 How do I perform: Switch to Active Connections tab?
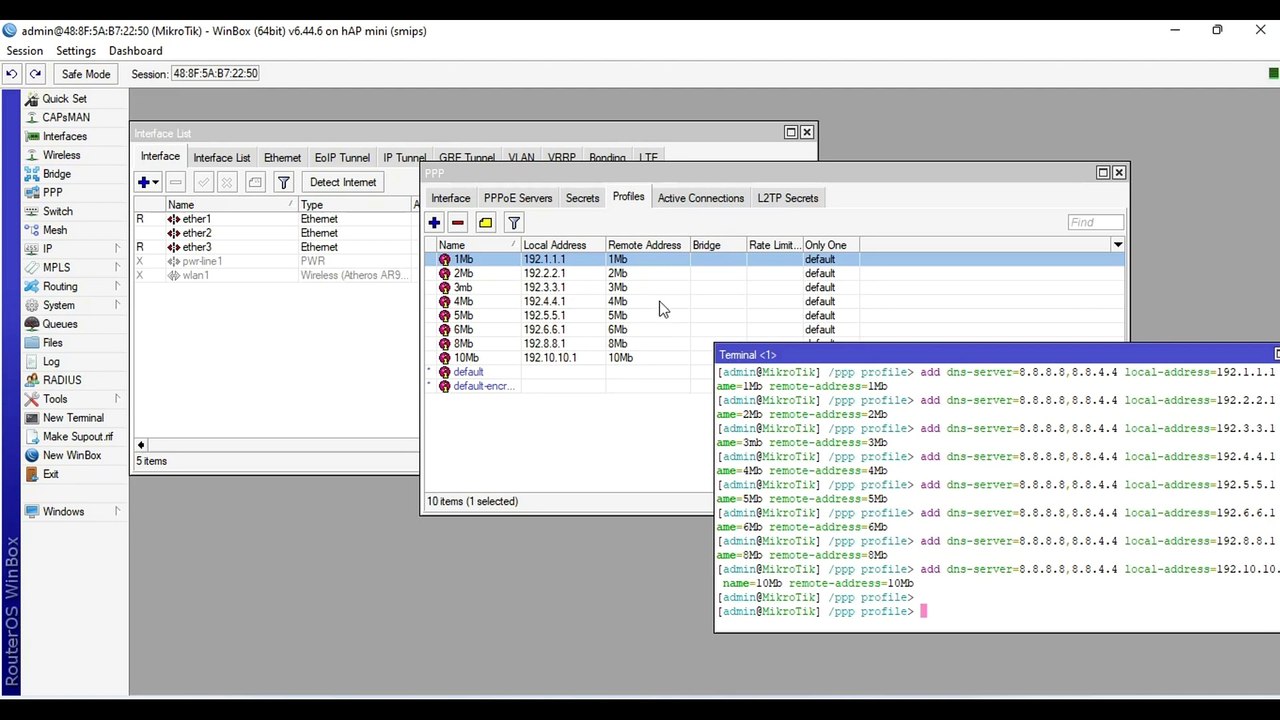pos(701,198)
